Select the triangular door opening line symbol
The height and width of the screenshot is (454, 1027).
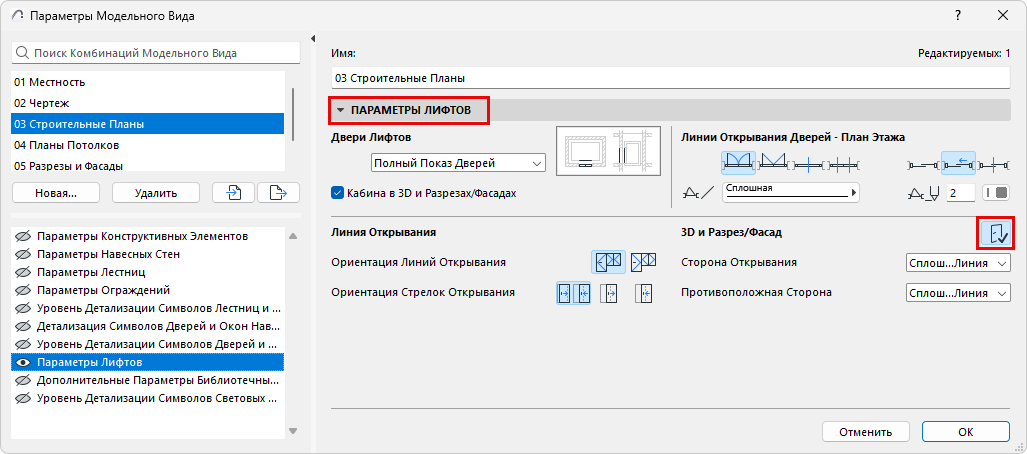click(x=772, y=162)
